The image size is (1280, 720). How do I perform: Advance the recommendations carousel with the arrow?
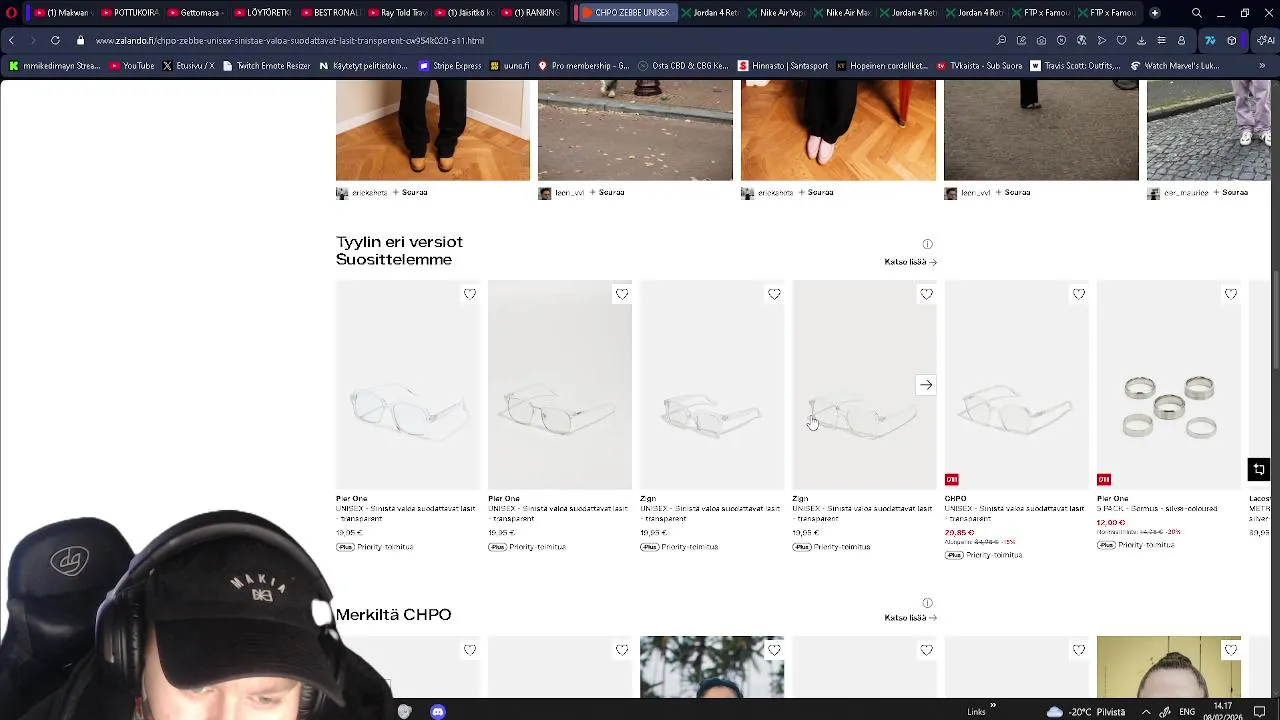pyautogui.click(x=926, y=385)
